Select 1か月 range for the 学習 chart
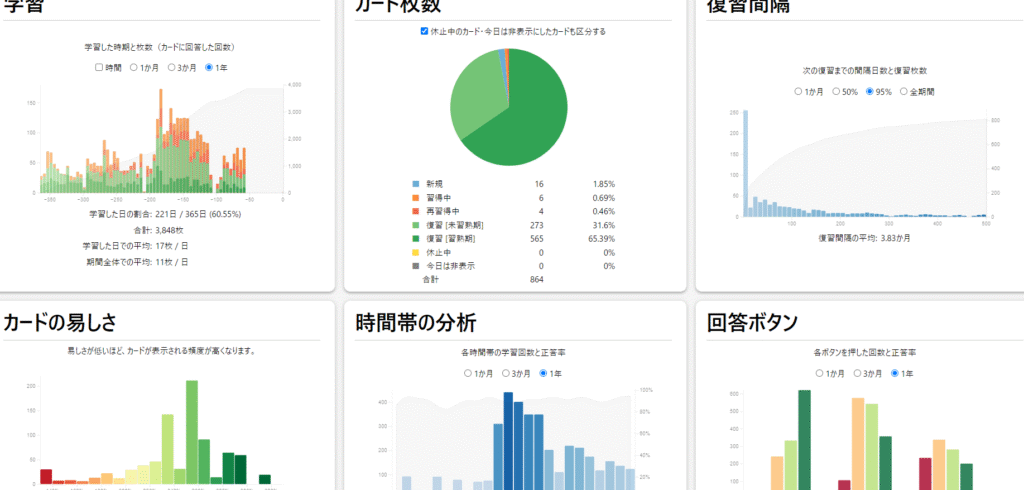This screenshot has height=490, width=1024. tap(134, 67)
